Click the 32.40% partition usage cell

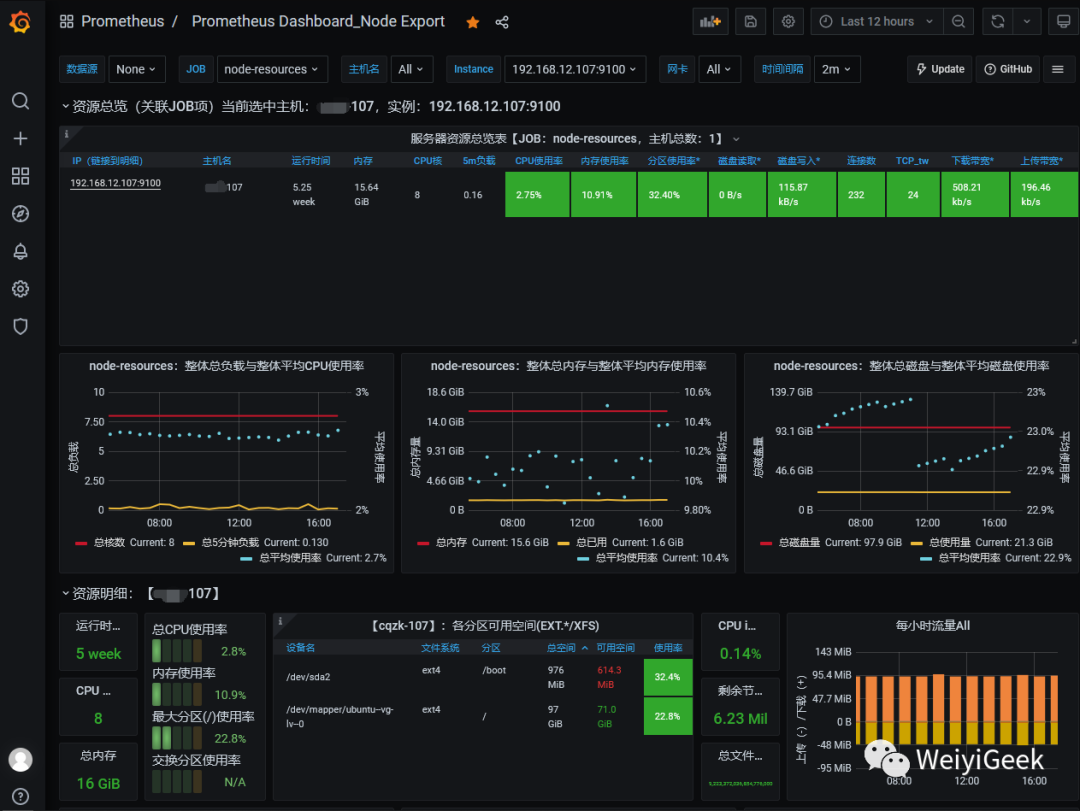672,195
